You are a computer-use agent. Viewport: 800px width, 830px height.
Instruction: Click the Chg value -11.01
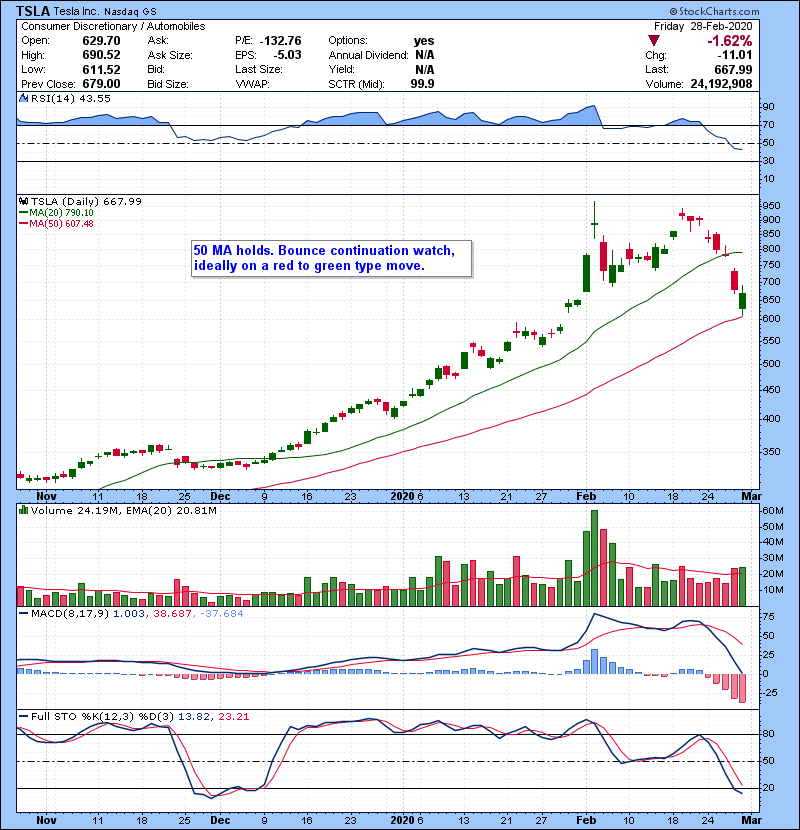[735, 55]
